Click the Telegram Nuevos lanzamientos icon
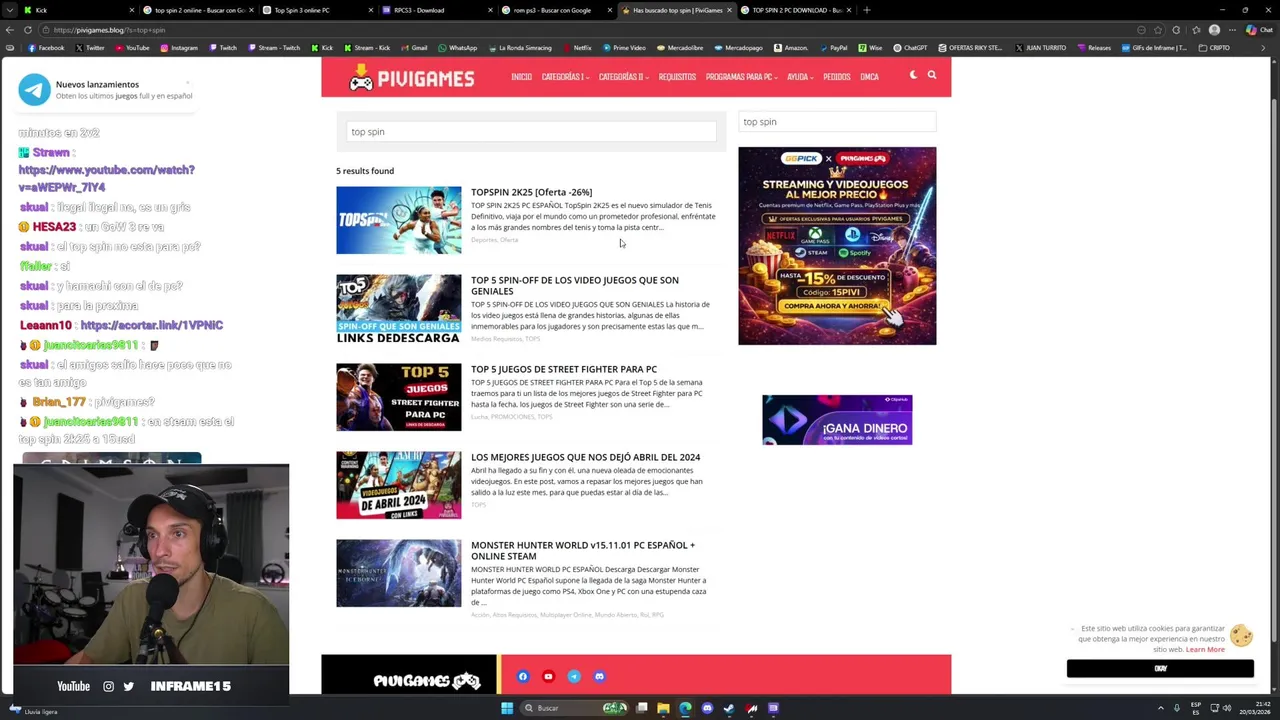1280x720 pixels. point(34,90)
